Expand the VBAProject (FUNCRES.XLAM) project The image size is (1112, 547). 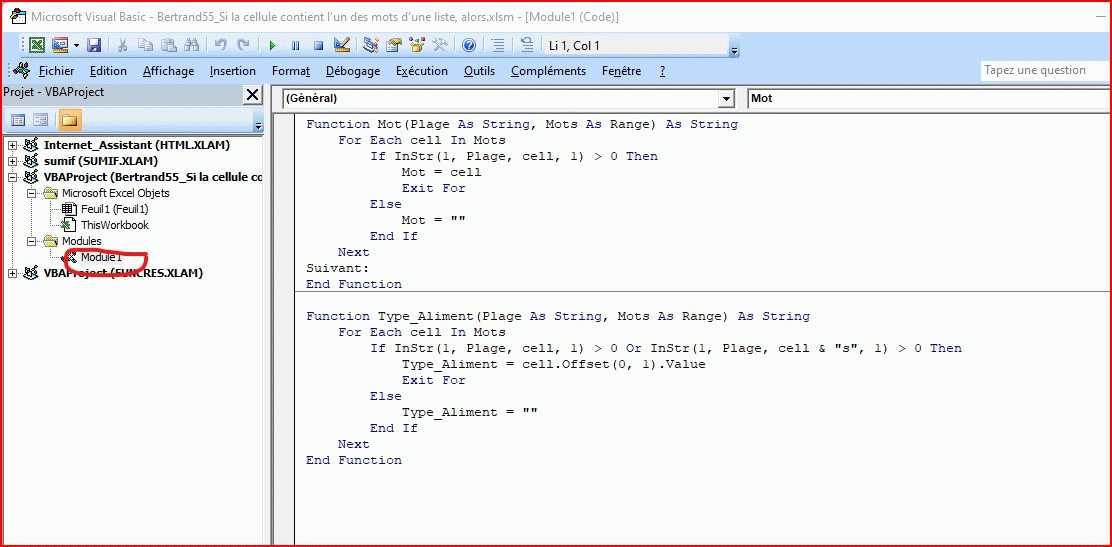tap(12, 273)
